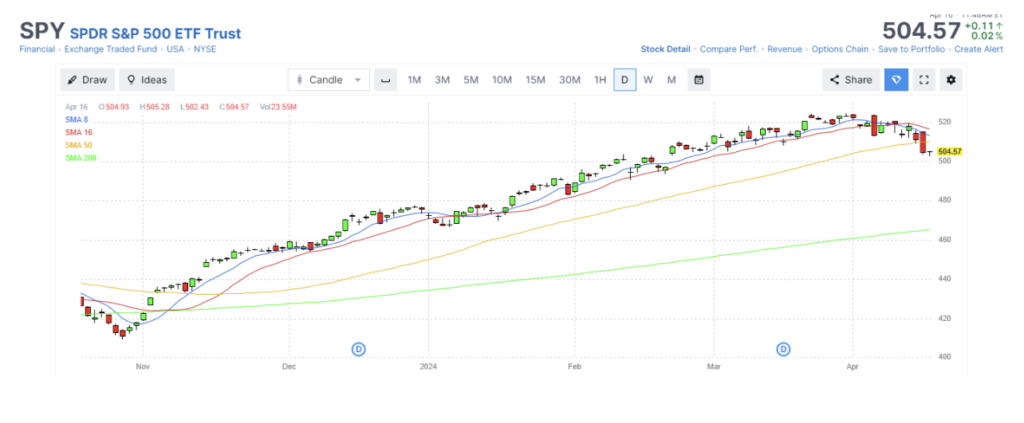Click the Financial sector link
The height and width of the screenshot is (423, 1024).
(37, 49)
